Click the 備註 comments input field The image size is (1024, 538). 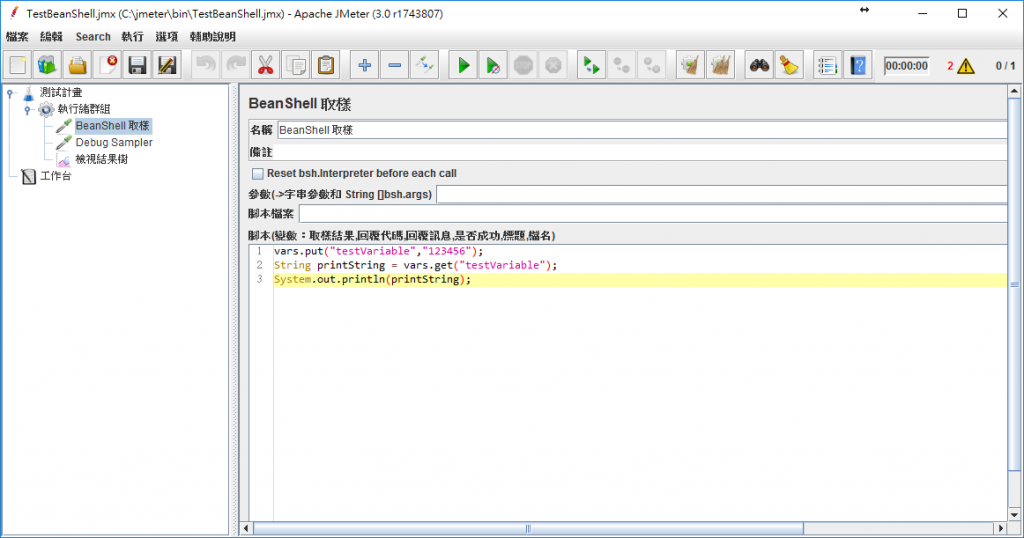coord(642,152)
